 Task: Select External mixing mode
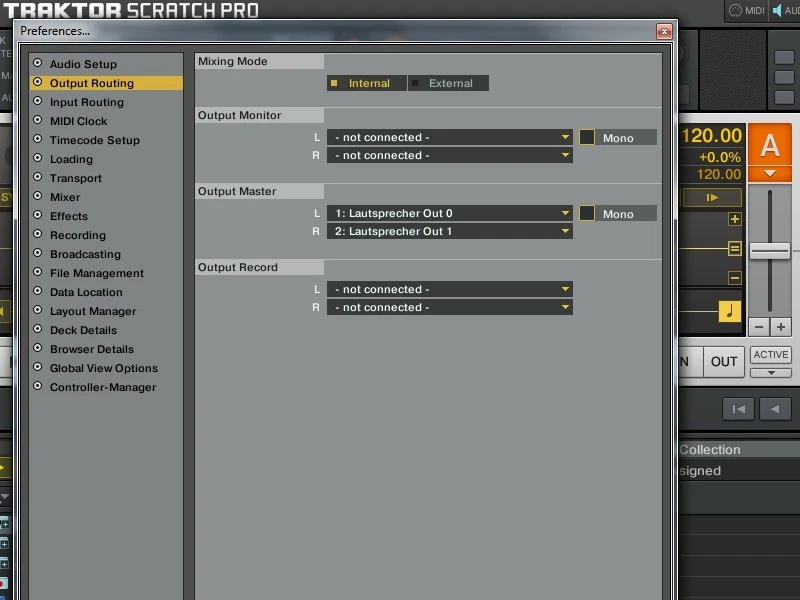click(x=448, y=83)
